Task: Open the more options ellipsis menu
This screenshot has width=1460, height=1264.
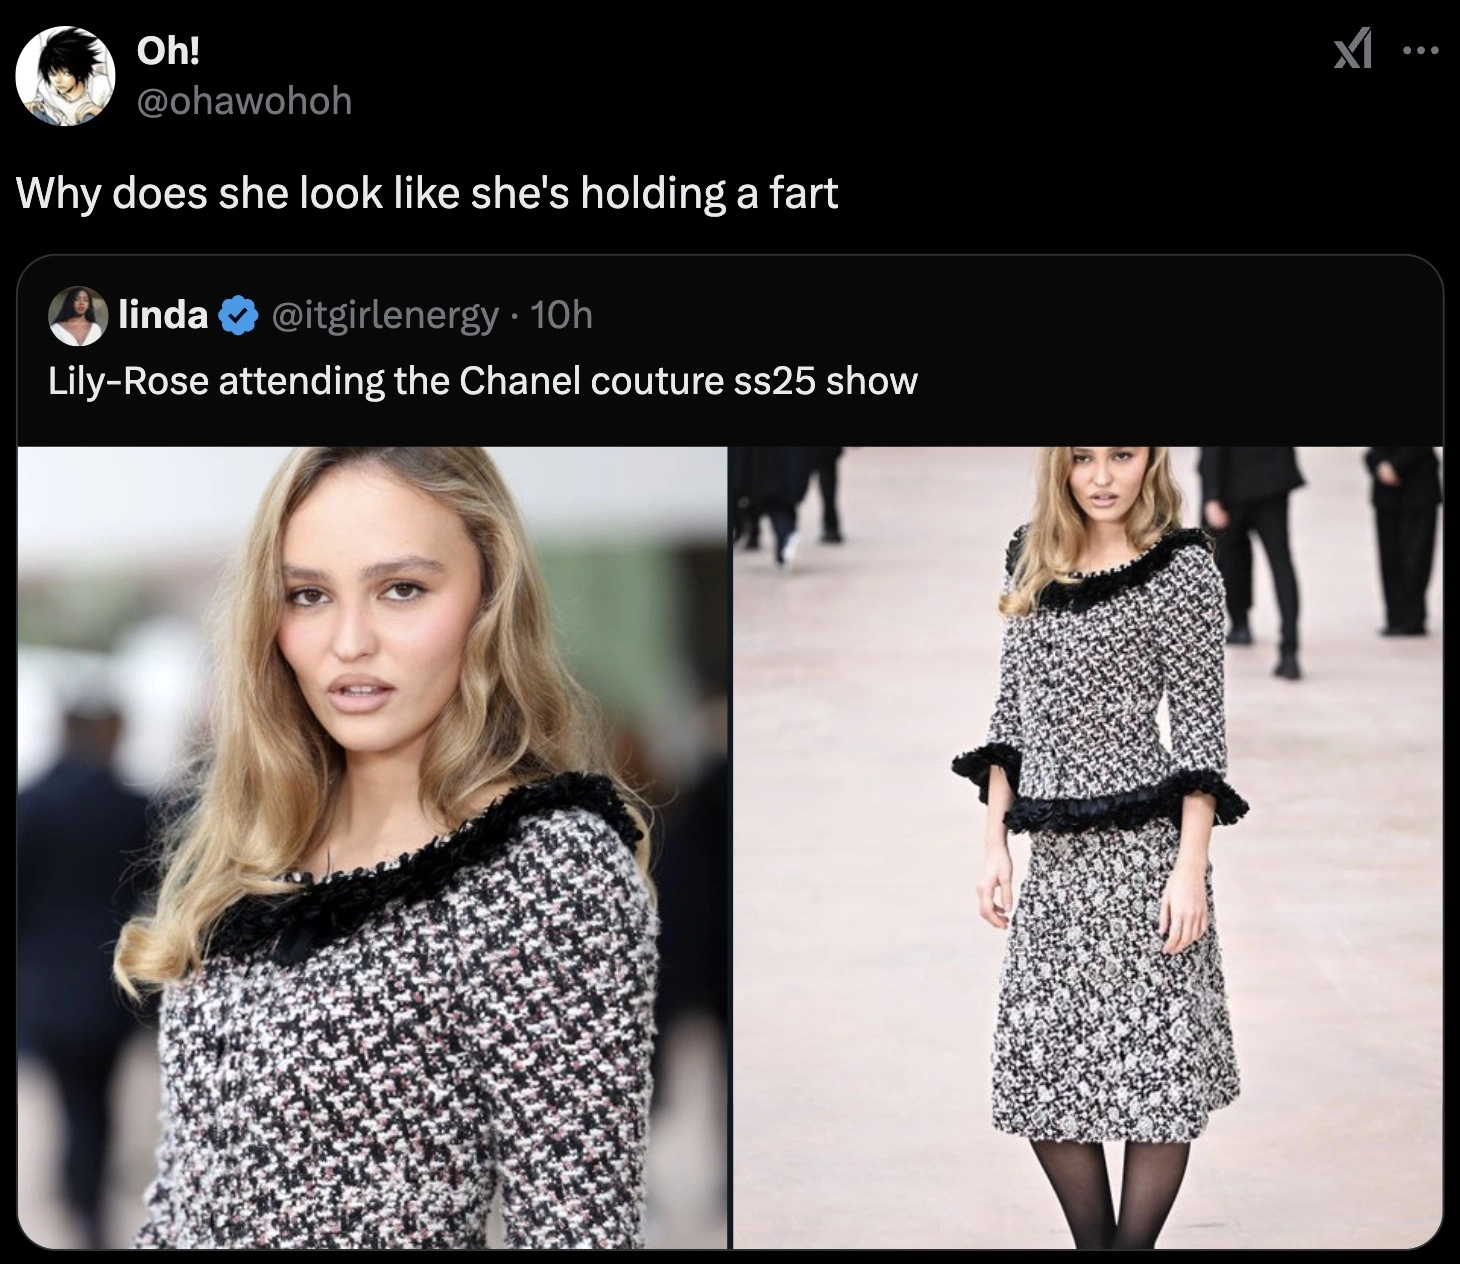Action: click(1419, 49)
